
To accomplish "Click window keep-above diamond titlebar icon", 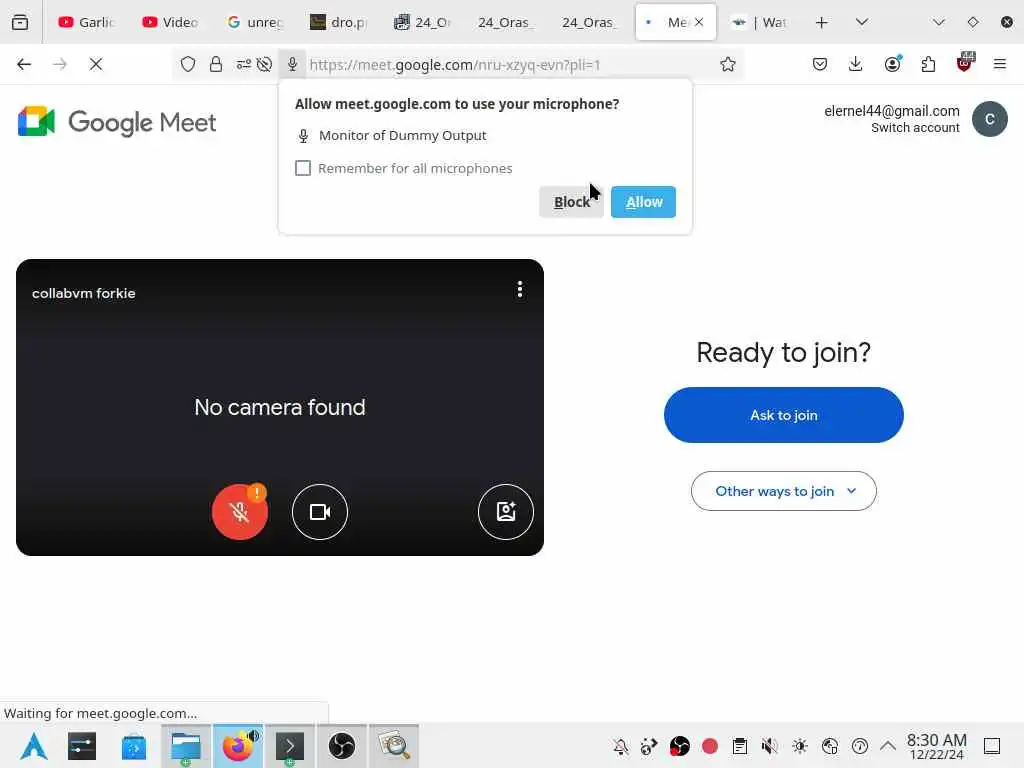I will click(x=972, y=22).
